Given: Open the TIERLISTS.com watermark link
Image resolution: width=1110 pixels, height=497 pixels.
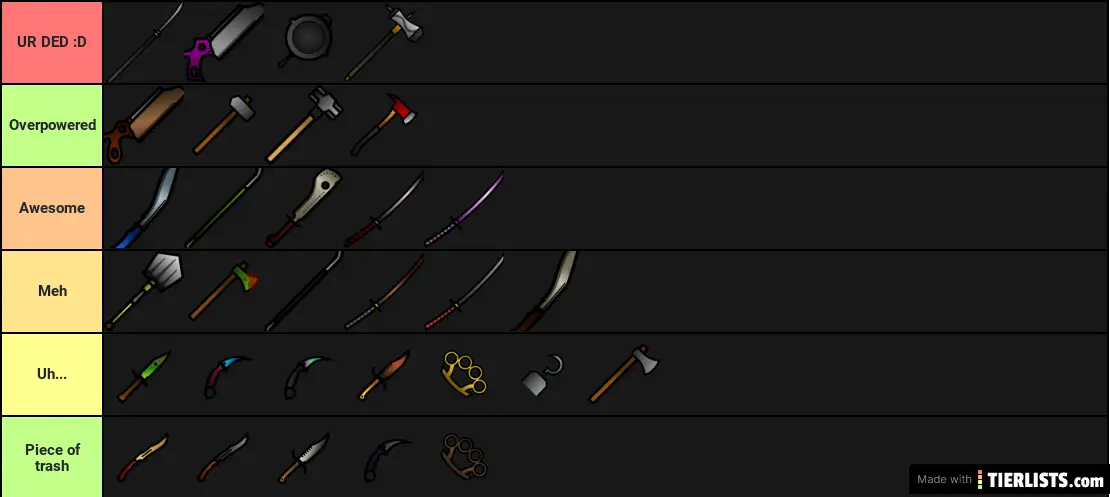Looking at the screenshot, I should click(x=1009, y=479).
